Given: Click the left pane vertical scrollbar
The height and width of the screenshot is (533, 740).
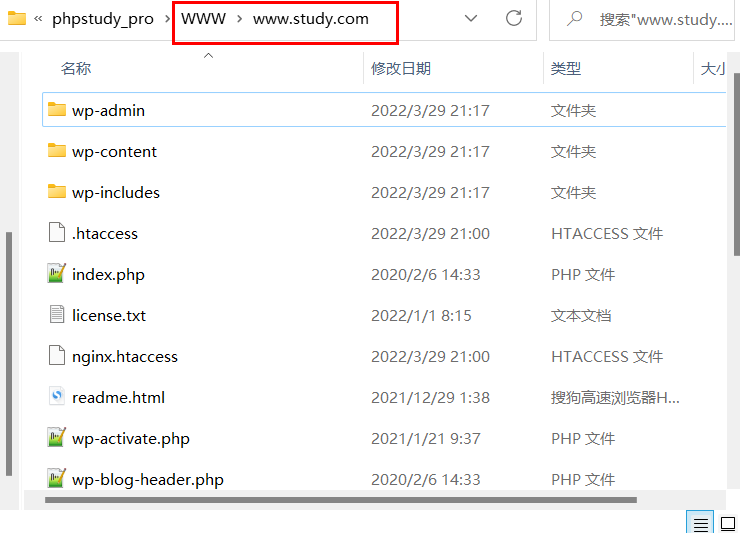Looking at the screenshot, I should coord(8,354).
